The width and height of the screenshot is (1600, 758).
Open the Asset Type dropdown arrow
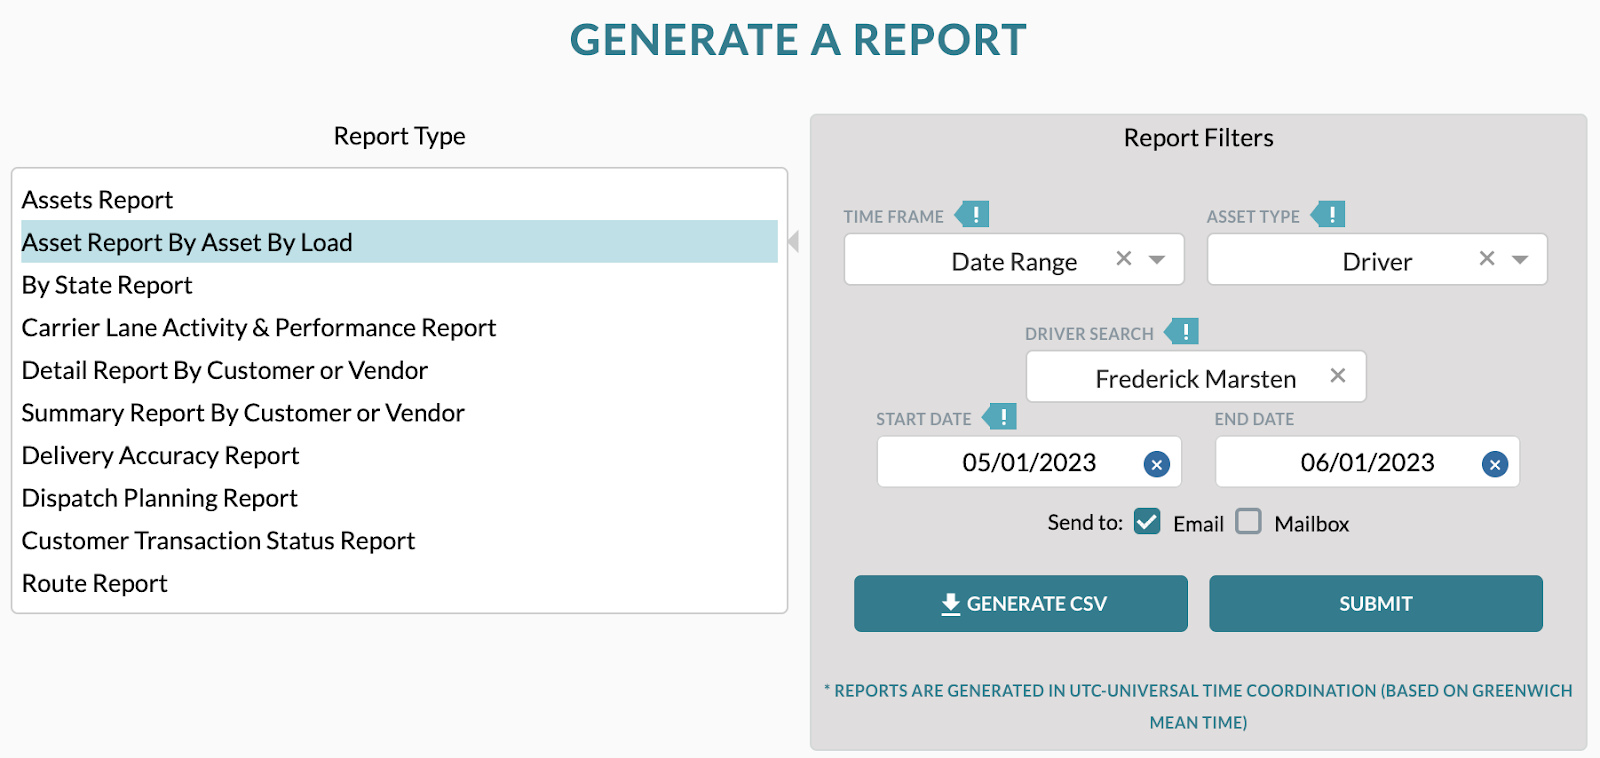click(x=1520, y=260)
